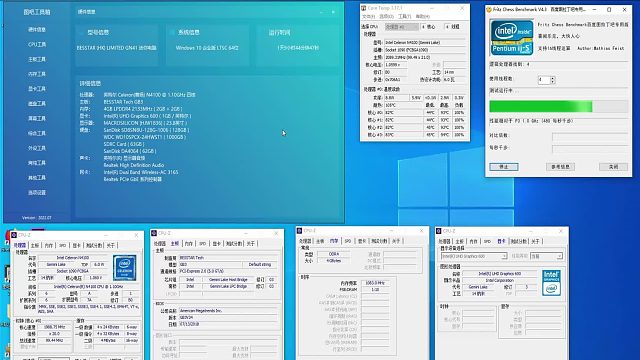The height and width of the screenshot is (360, 640).
Task: Choose 综合工具 in the toolbox sidebar
Action: [37, 133]
